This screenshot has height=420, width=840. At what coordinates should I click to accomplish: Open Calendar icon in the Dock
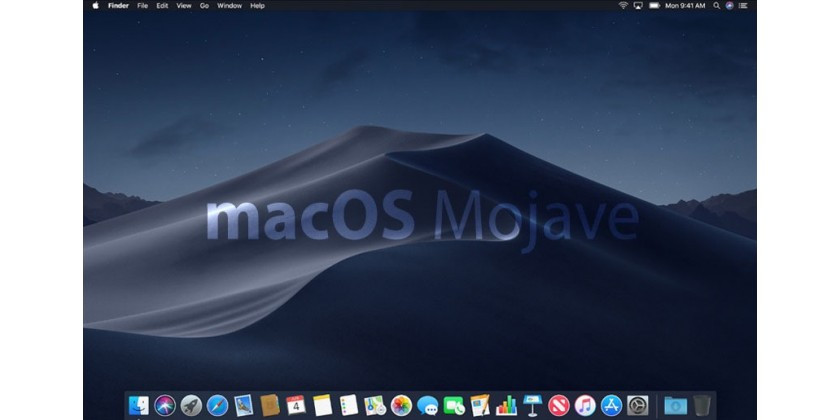[x=296, y=406]
